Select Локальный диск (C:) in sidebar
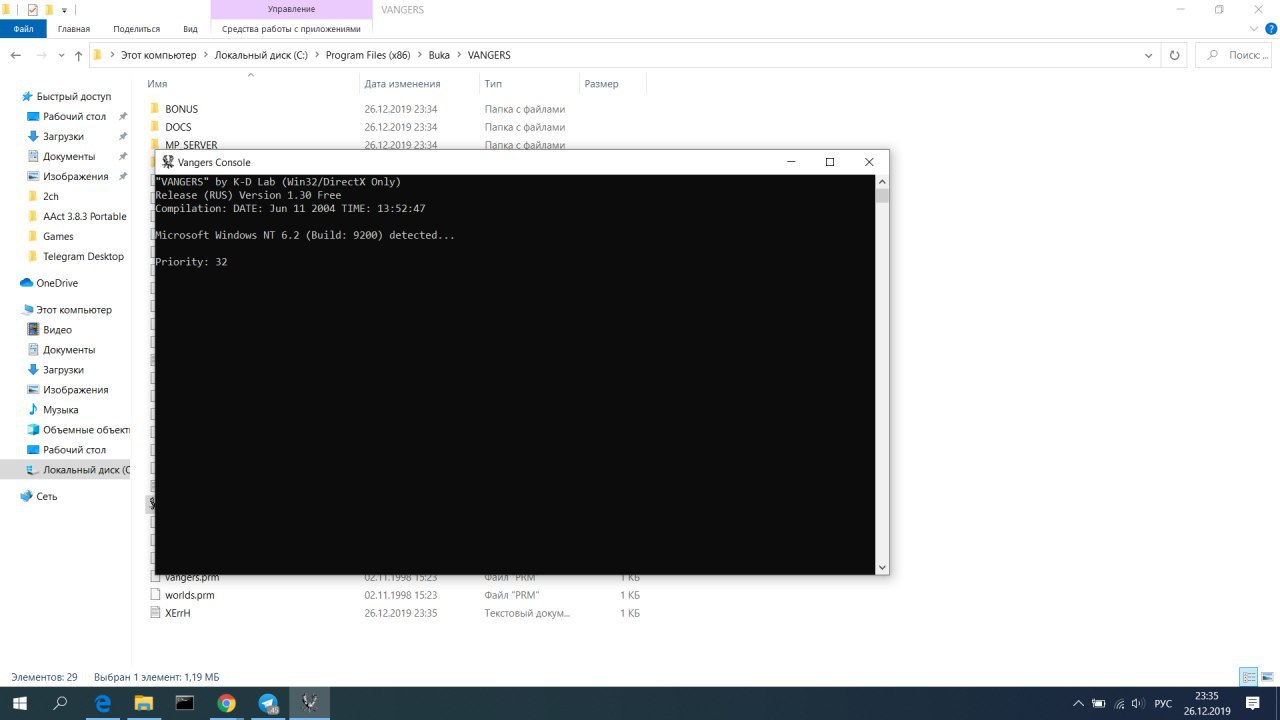Screen dimensions: 1280x720 (86, 470)
